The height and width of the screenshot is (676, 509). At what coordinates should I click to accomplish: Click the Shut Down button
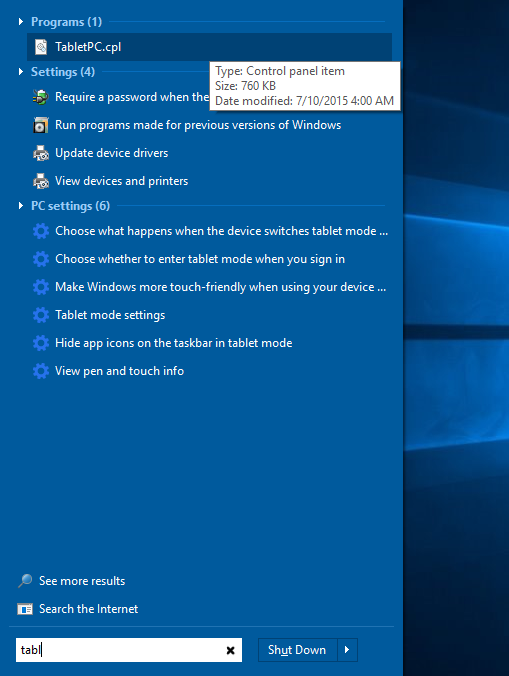click(x=297, y=650)
